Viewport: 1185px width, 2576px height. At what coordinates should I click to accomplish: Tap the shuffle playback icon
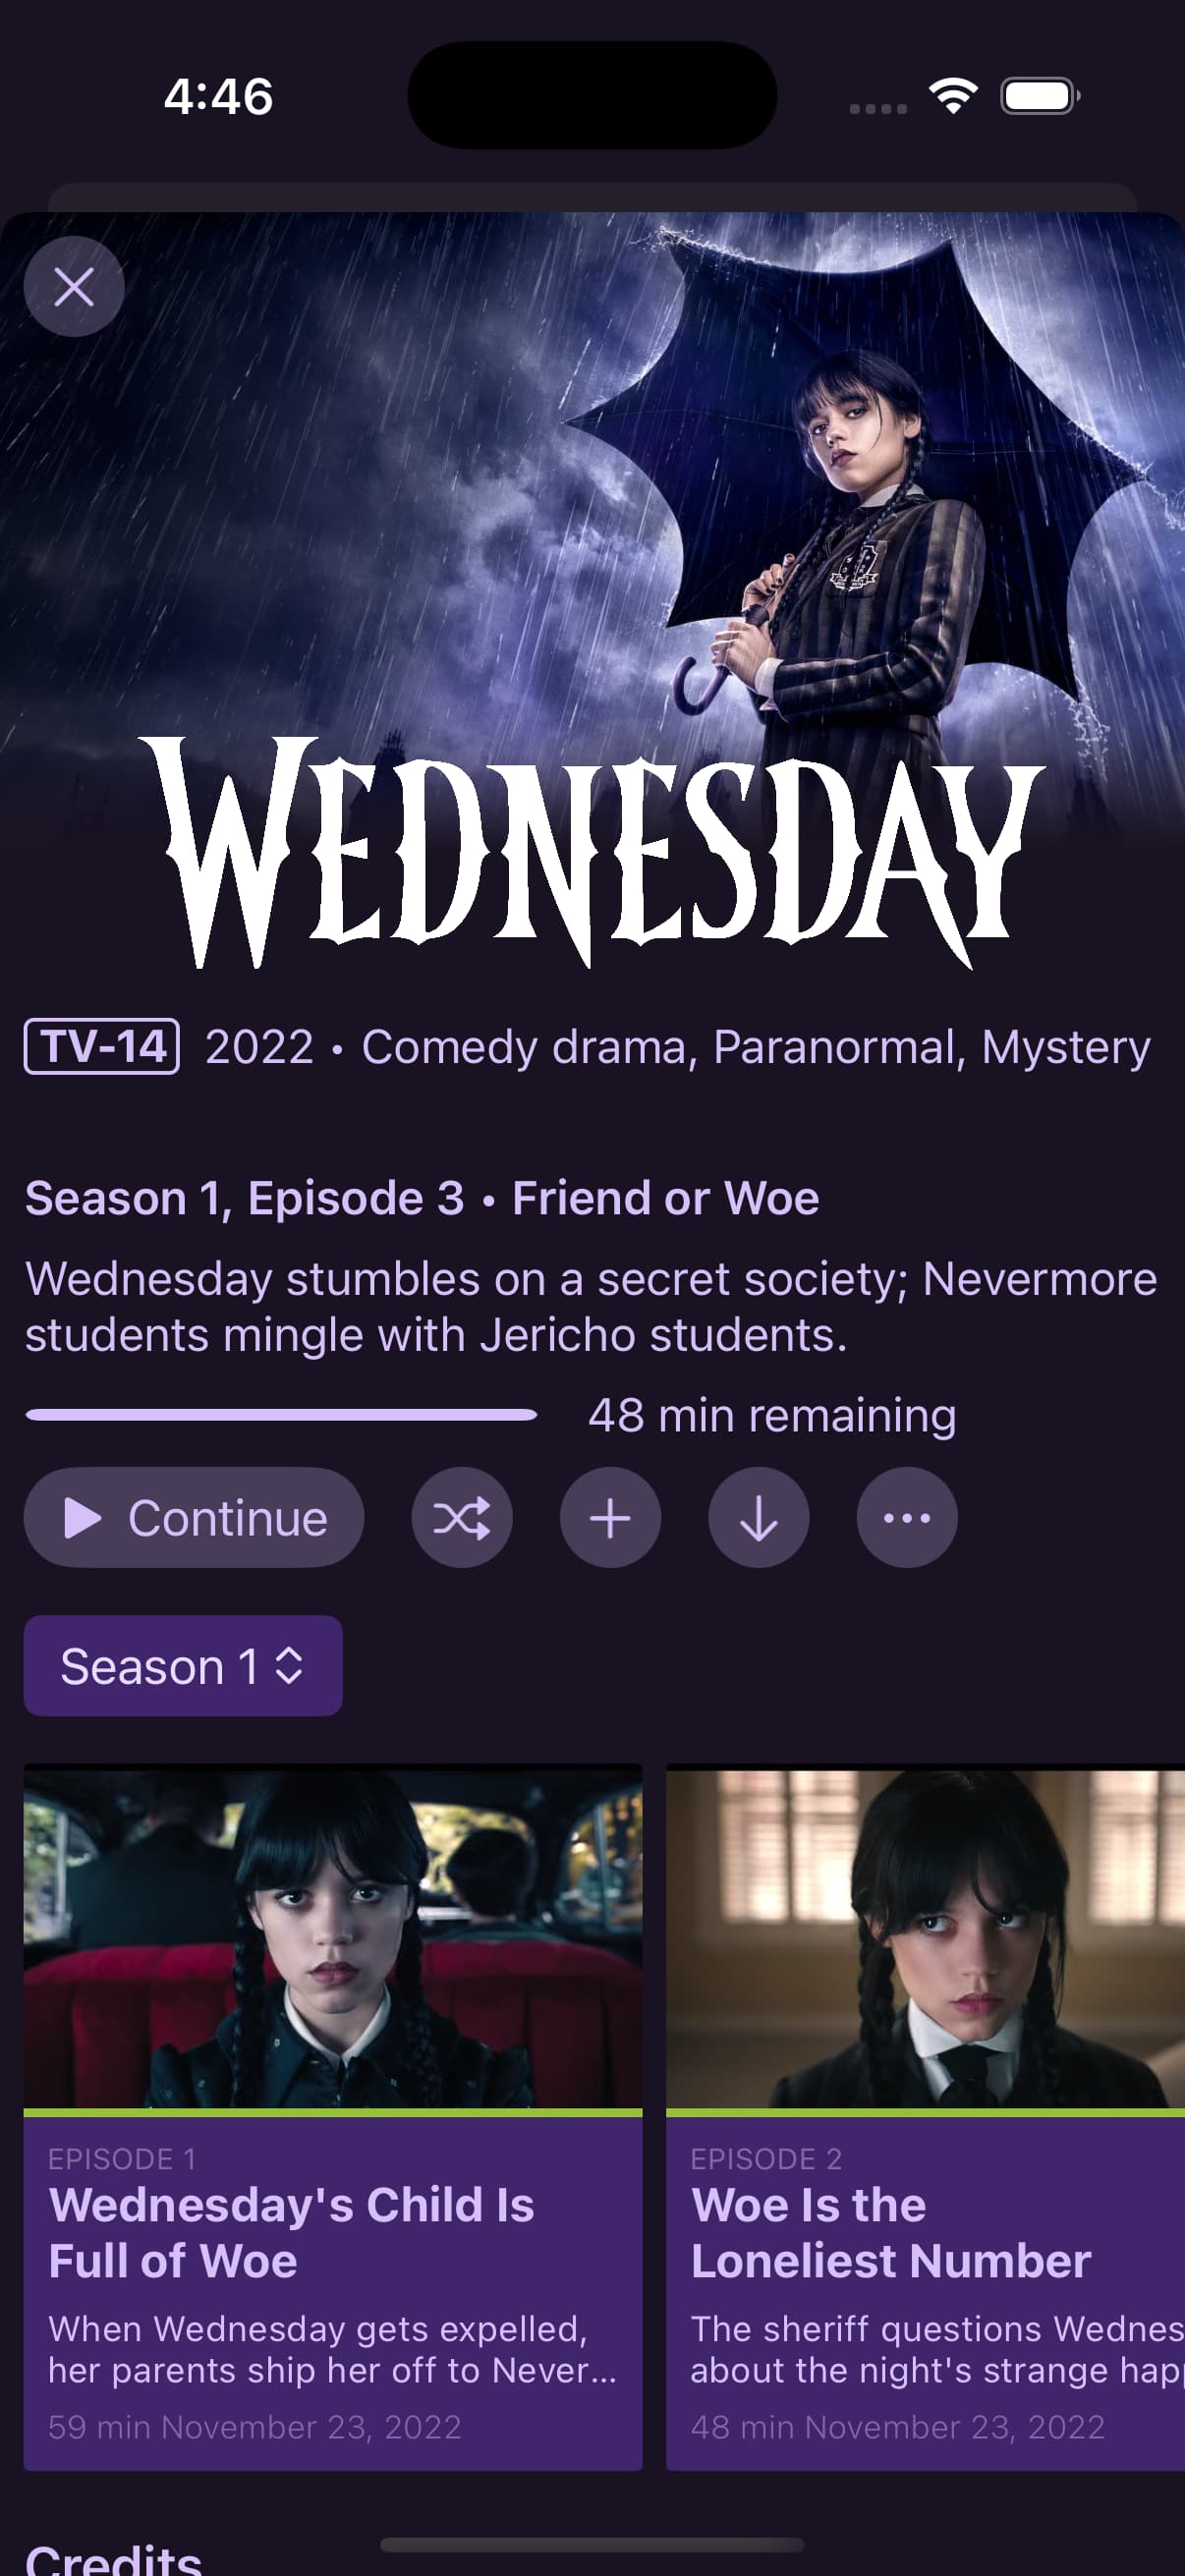point(462,1518)
